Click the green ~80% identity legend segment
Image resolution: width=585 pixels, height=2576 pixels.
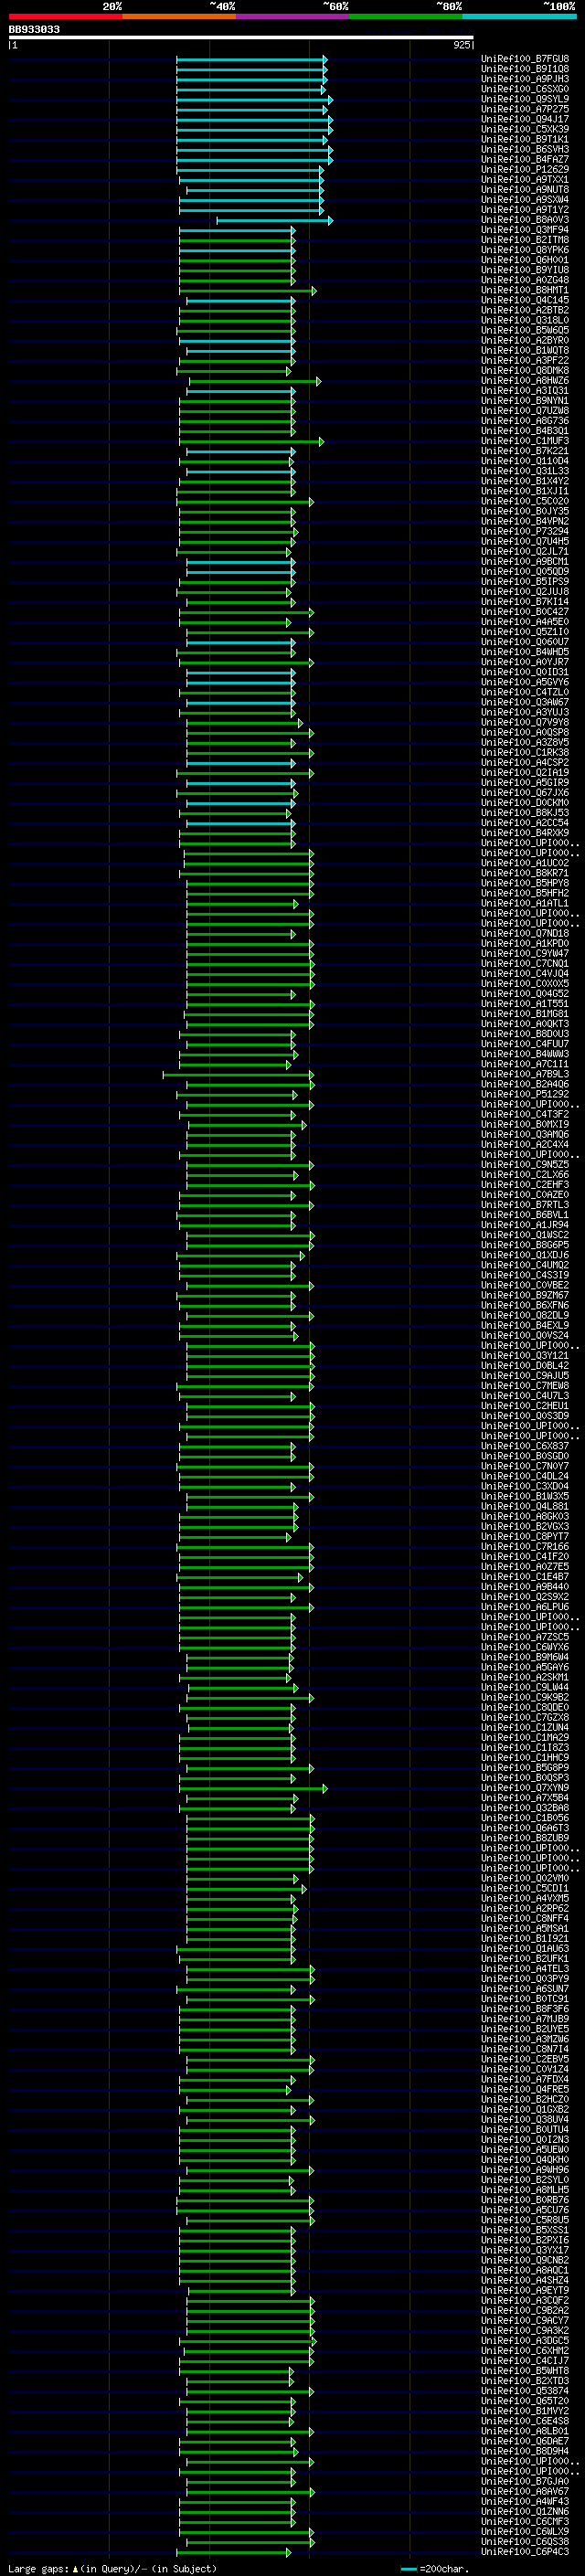[406, 16]
